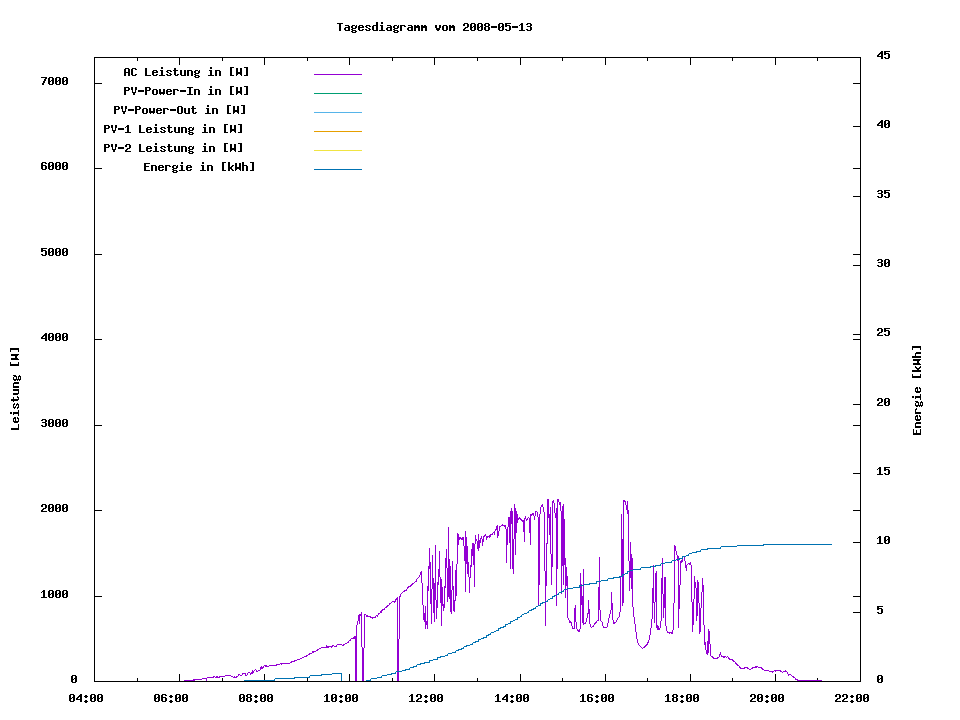Select the PV-Power-In legend label

(x=193, y=91)
